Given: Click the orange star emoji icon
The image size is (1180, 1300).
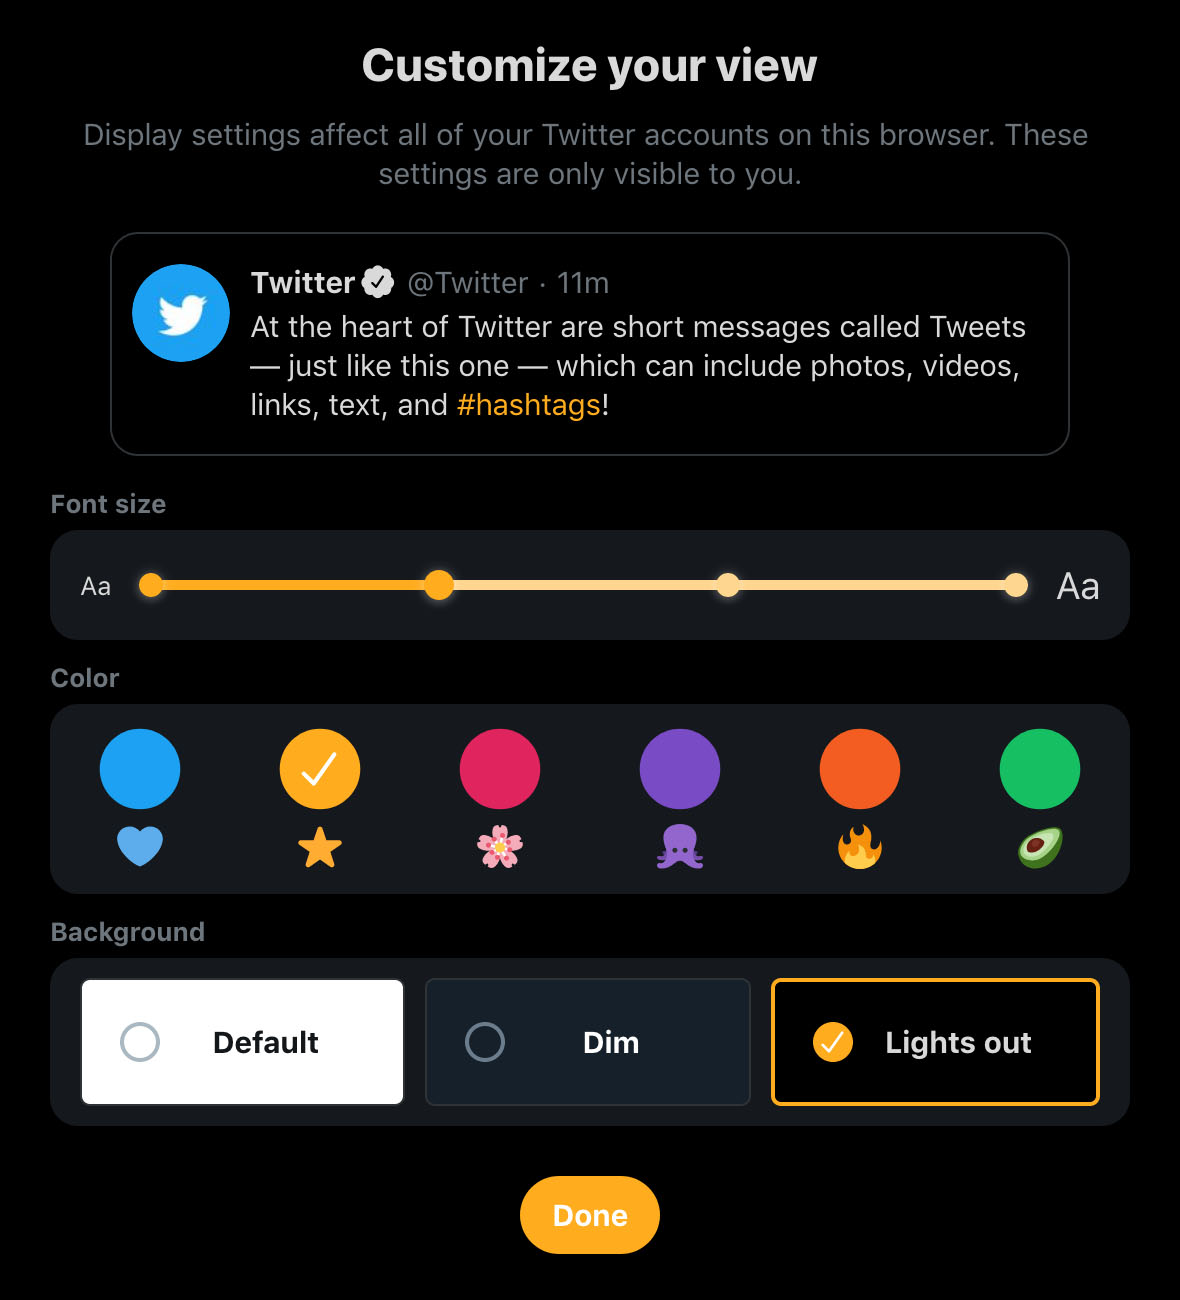Looking at the screenshot, I should (x=320, y=847).
